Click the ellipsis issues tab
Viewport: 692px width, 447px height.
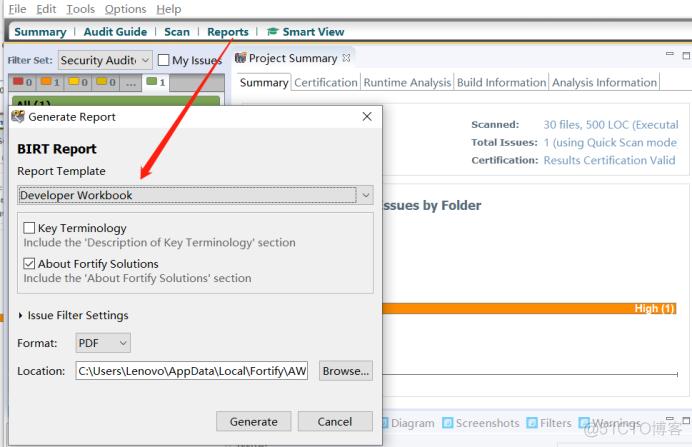(131, 83)
